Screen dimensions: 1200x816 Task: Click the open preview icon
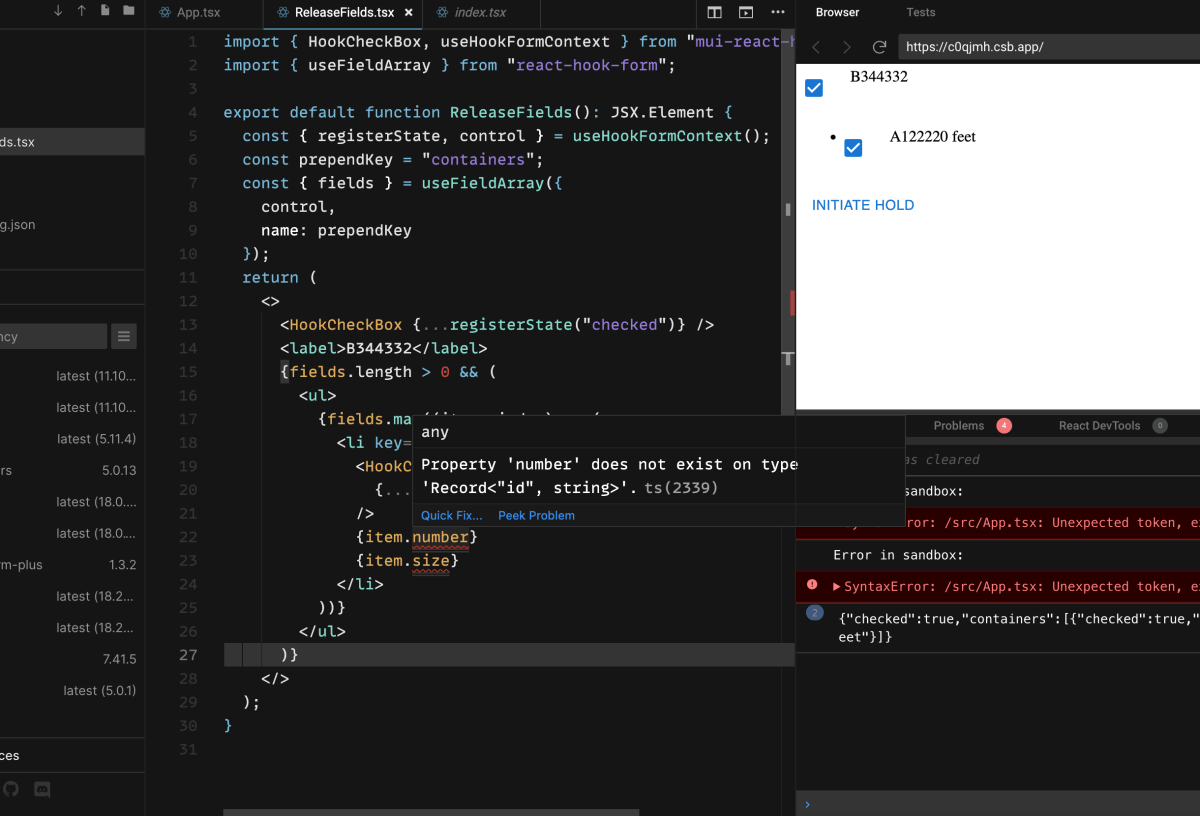point(744,12)
